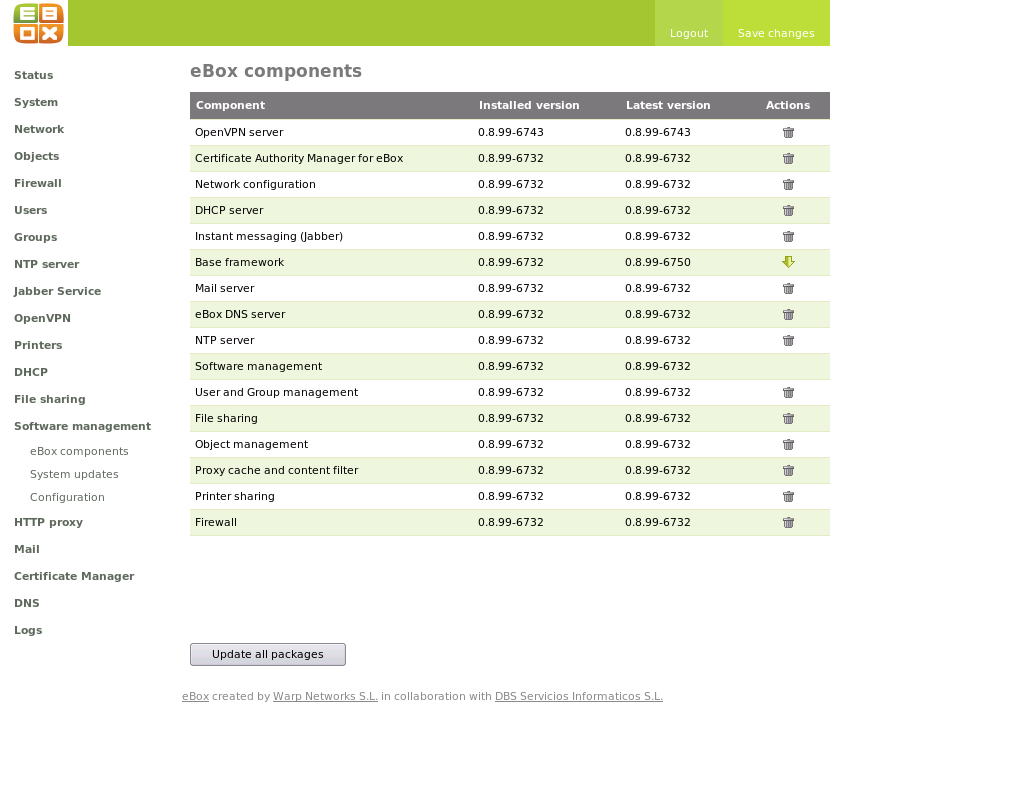Open the DNS menu section
1020x809 pixels.
[27, 603]
